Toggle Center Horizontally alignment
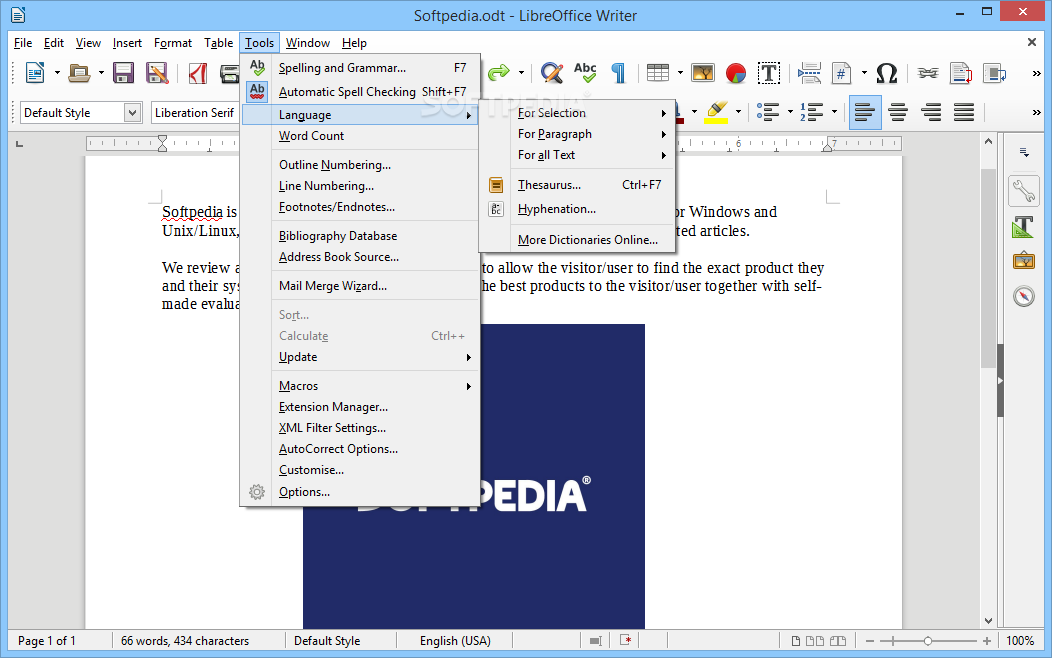 (x=898, y=112)
